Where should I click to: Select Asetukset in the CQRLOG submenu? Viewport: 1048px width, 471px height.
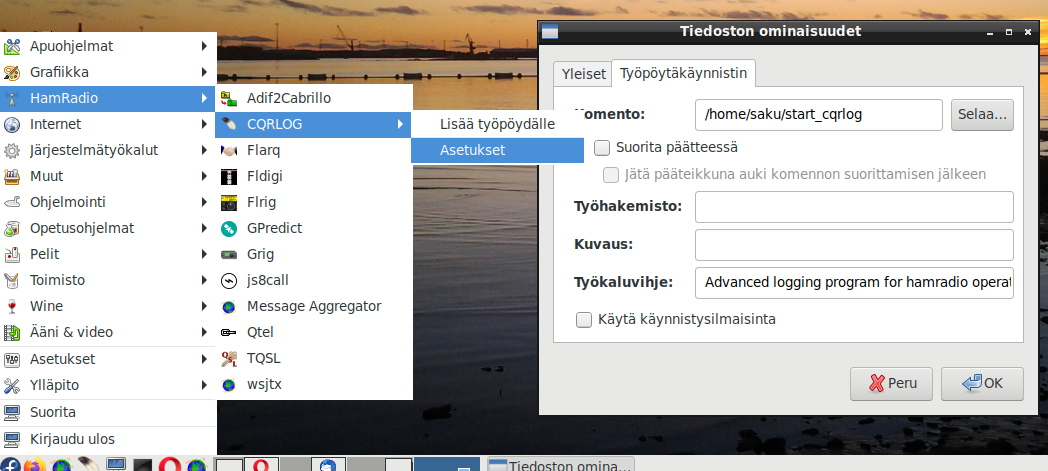click(497, 150)
